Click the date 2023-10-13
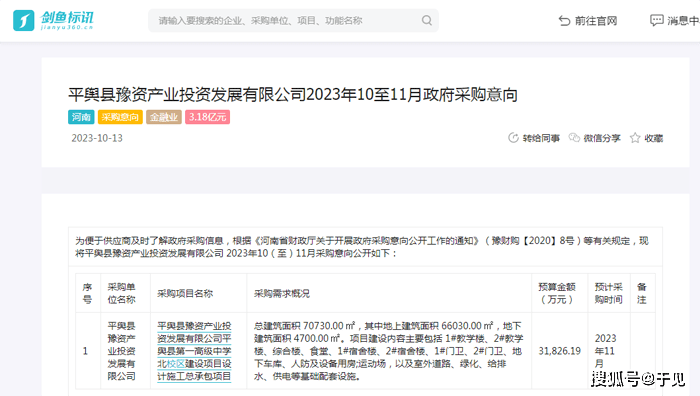This screenshot has width=700, height=396. point(97,138)
